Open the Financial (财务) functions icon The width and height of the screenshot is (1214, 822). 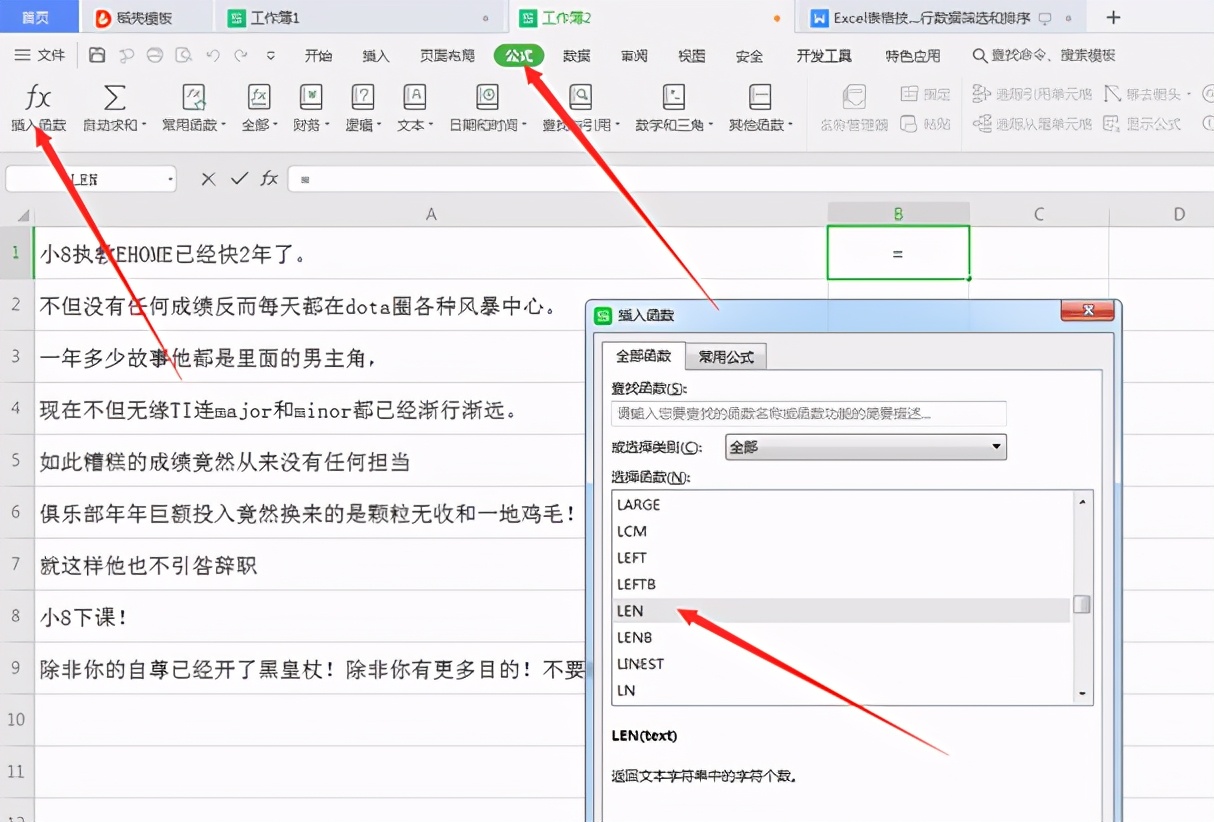pos(311,97)
